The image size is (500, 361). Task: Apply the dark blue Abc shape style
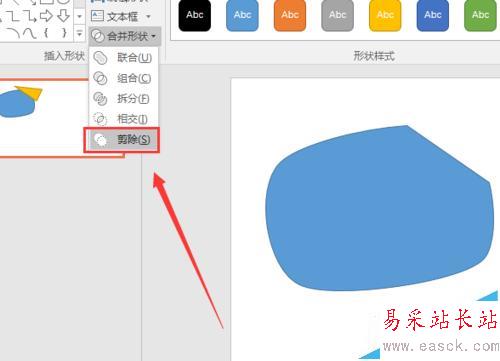coord(433,15)
